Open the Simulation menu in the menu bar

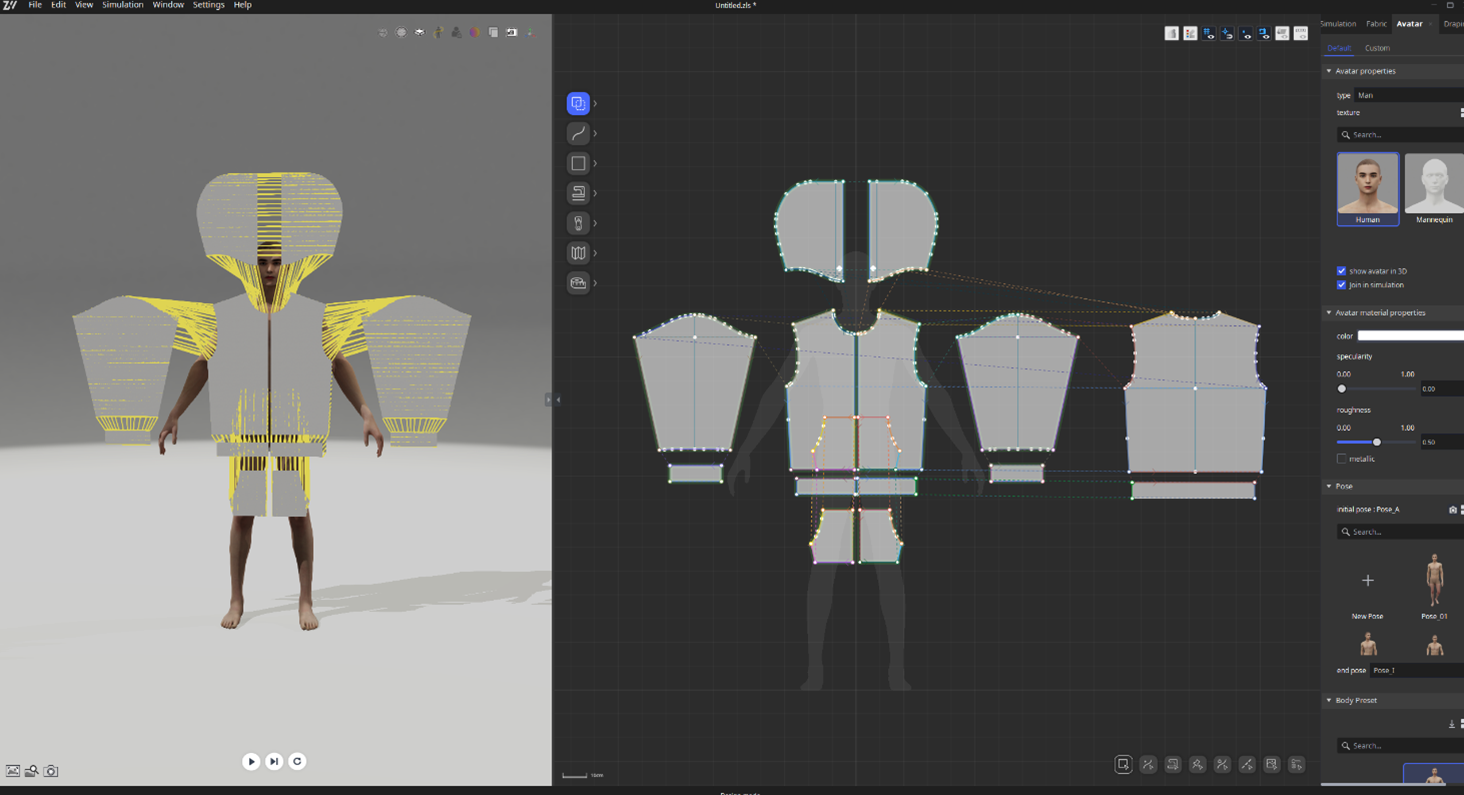tap(122, 5)
